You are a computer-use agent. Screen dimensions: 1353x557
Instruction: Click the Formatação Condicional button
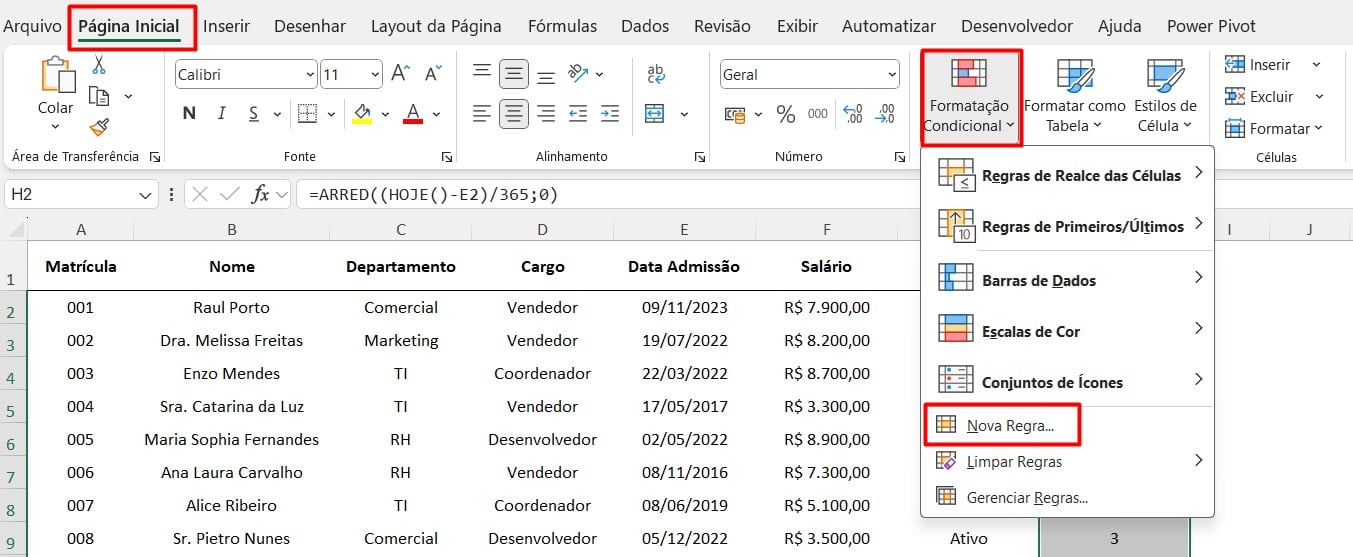coord(970,96)
